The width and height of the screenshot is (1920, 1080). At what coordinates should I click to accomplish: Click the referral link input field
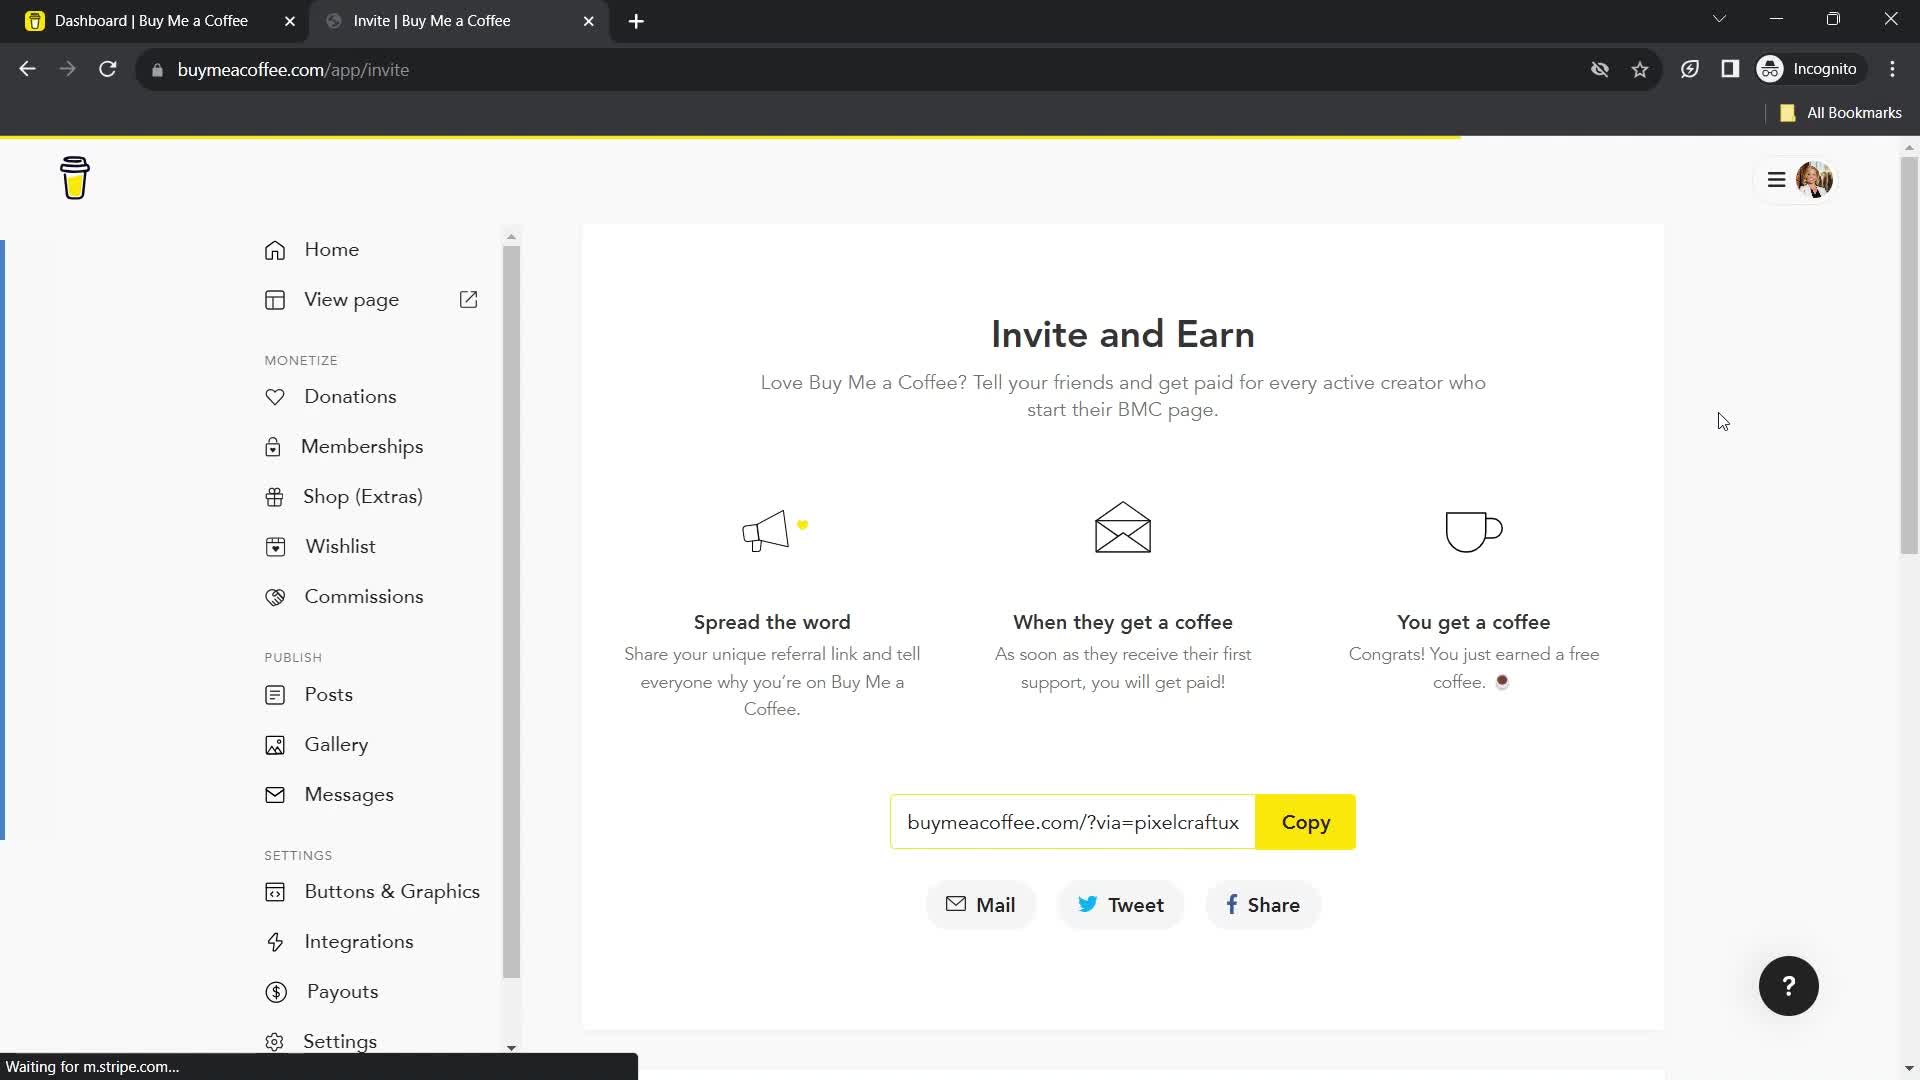click(x=1072, y=822)
